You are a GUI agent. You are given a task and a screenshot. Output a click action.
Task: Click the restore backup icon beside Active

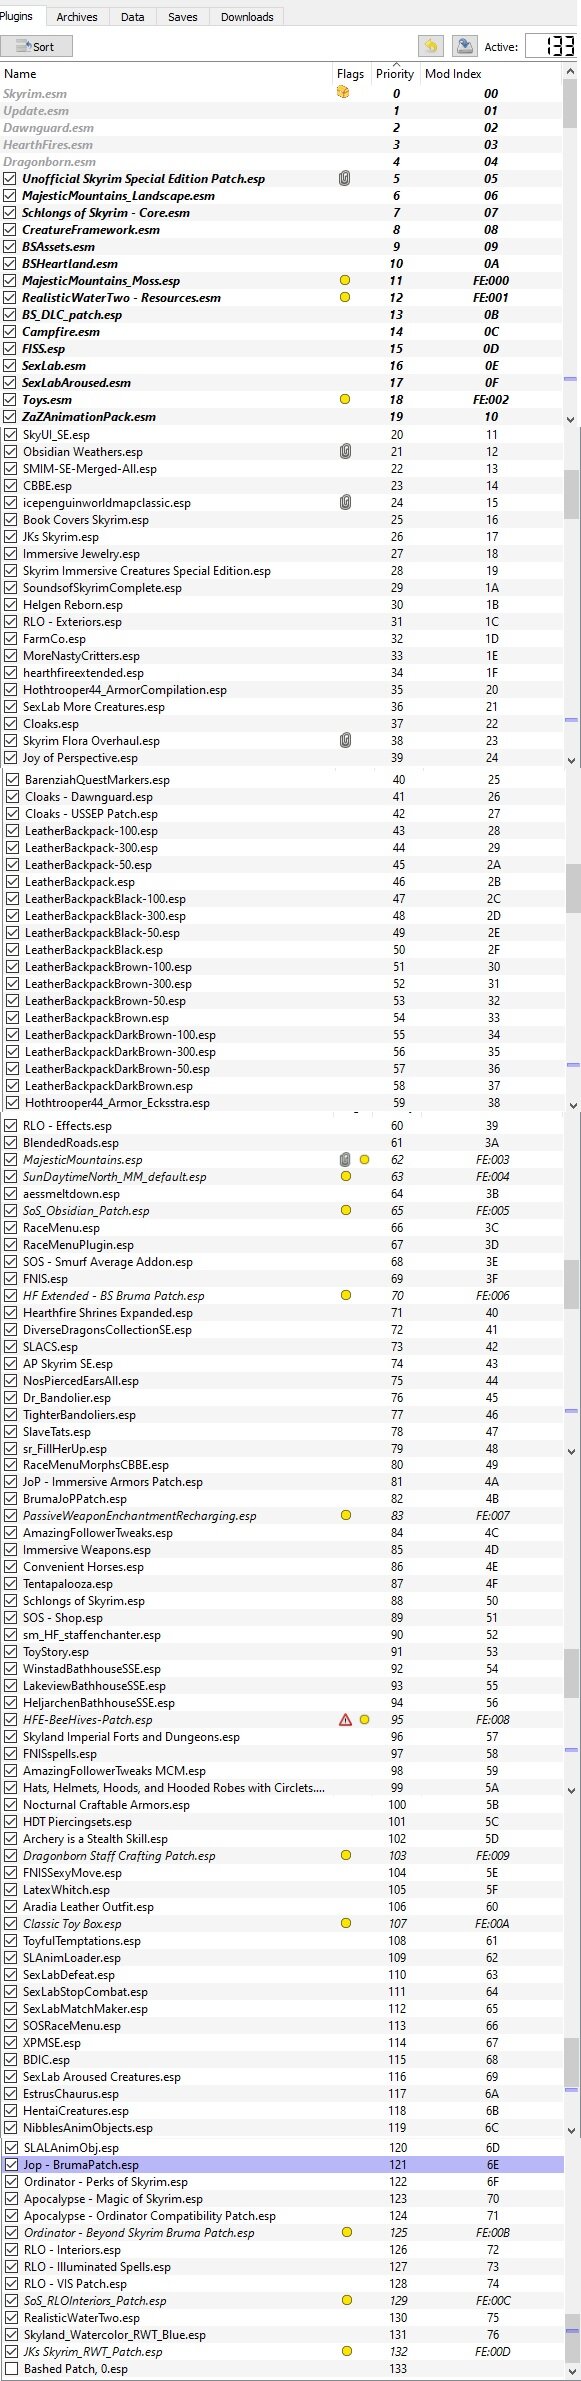point(430,46)
